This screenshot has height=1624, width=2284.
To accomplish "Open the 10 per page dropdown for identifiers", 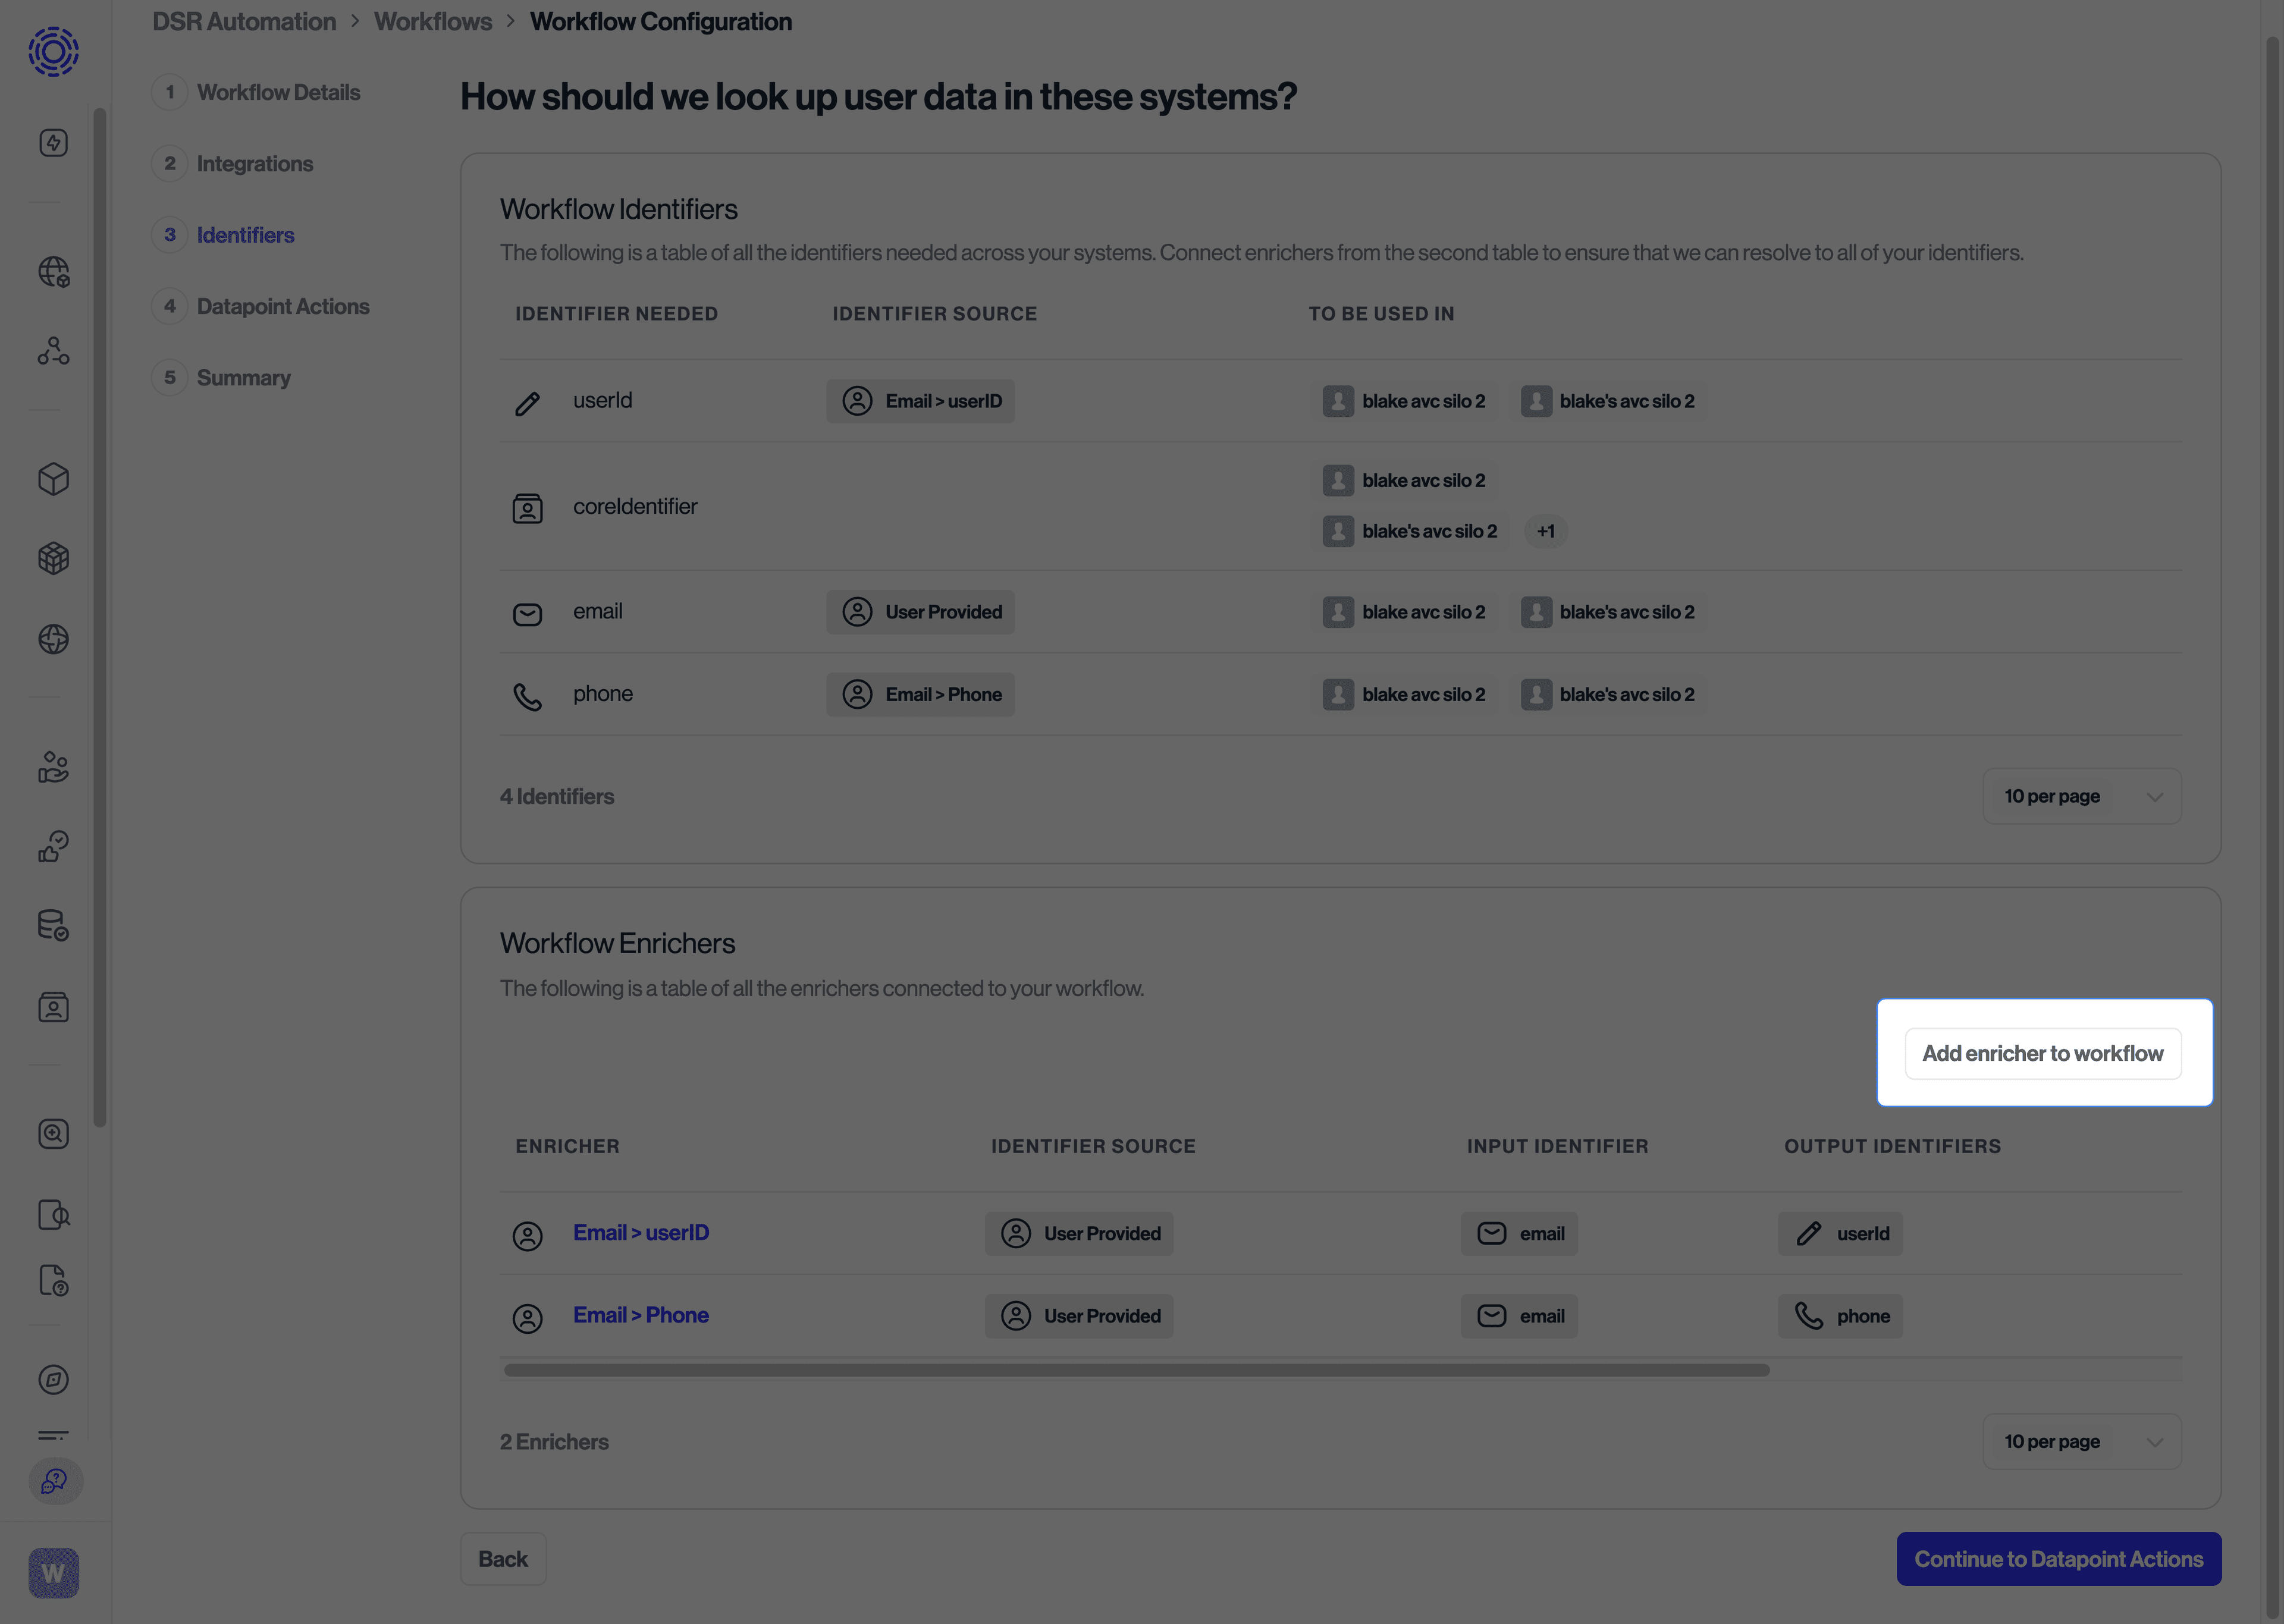I will (x=2082, y=796).
